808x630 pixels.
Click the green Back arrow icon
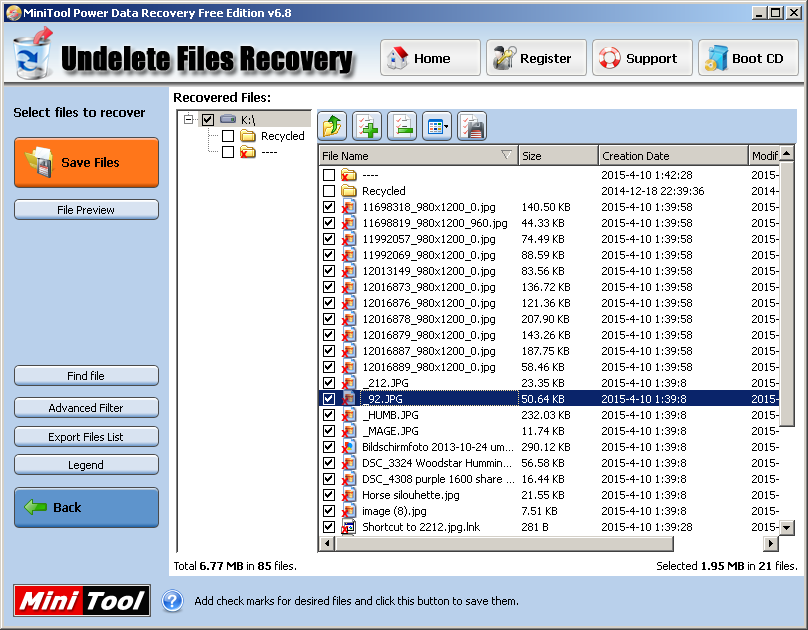(36, 507)
